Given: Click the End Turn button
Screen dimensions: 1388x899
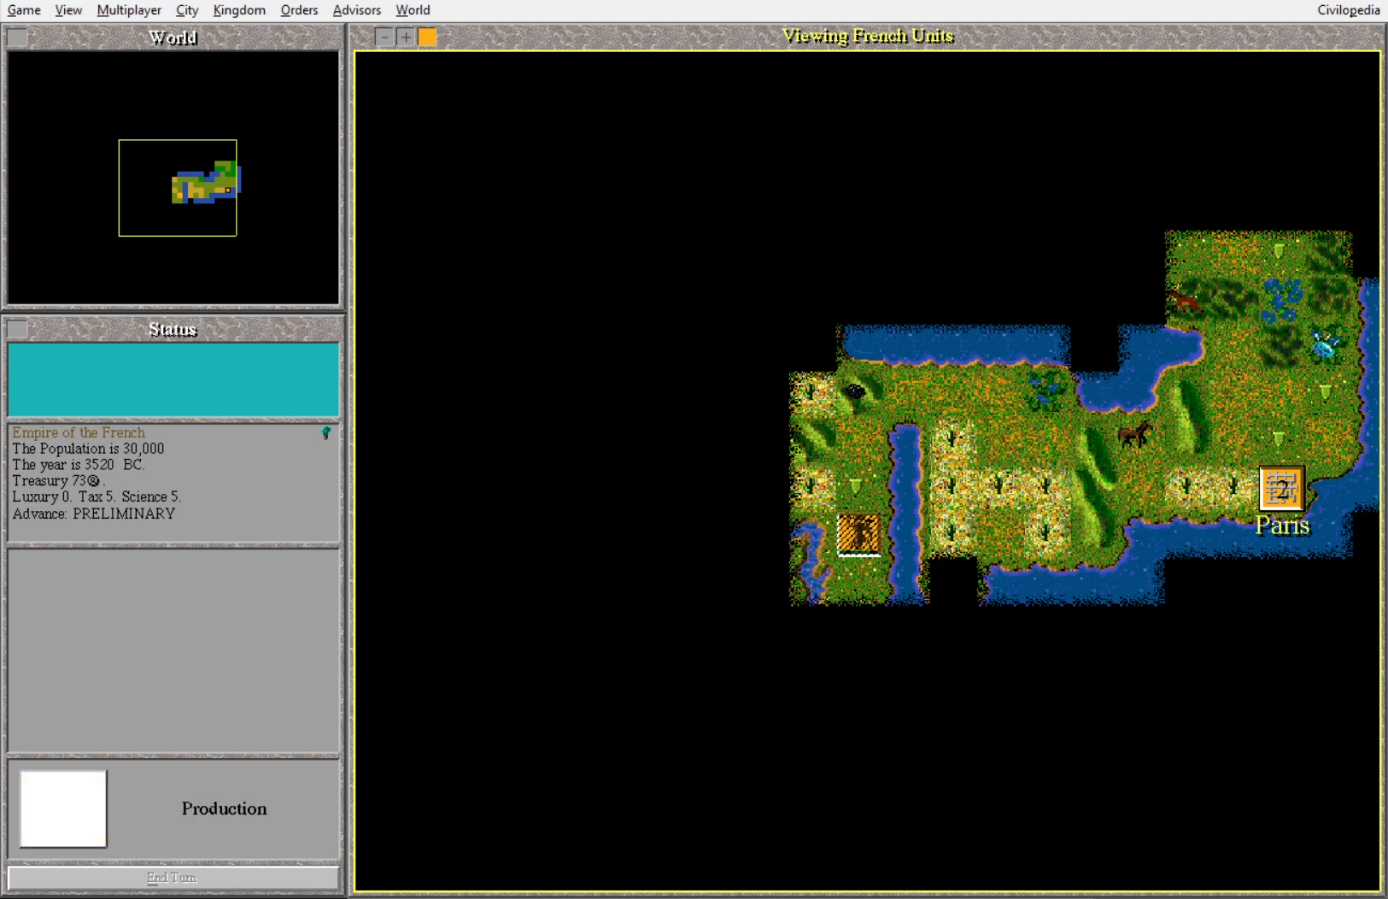Looking at the screenshot, I should coord(173,878).
